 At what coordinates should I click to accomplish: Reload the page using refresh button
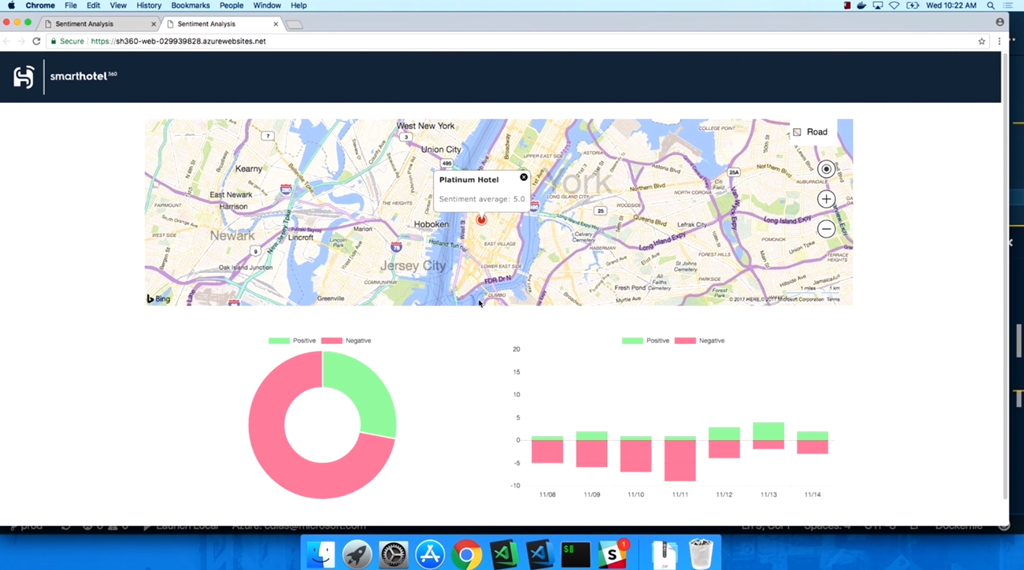tap(37, 41)
